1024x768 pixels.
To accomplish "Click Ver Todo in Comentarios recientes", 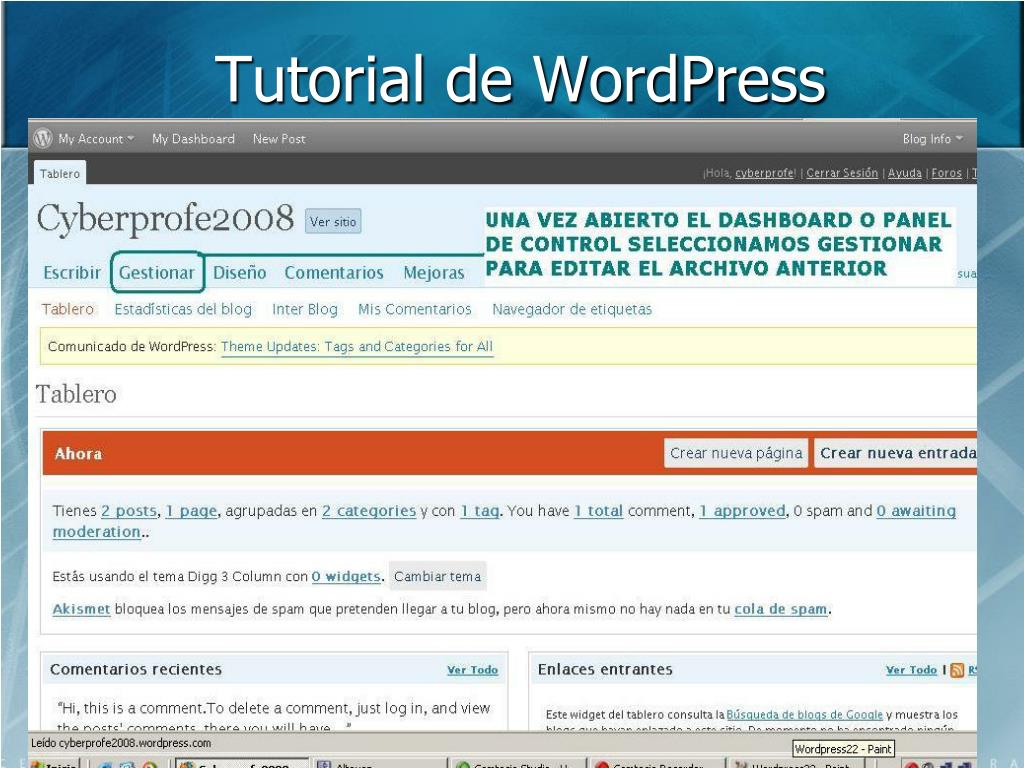I will click(x=472, y=670).
